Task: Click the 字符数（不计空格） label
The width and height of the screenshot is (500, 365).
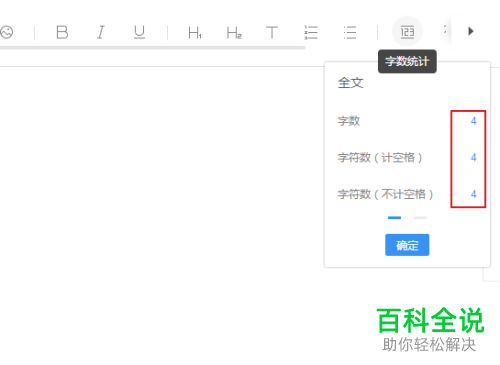Action: click(x=385, y=194)
